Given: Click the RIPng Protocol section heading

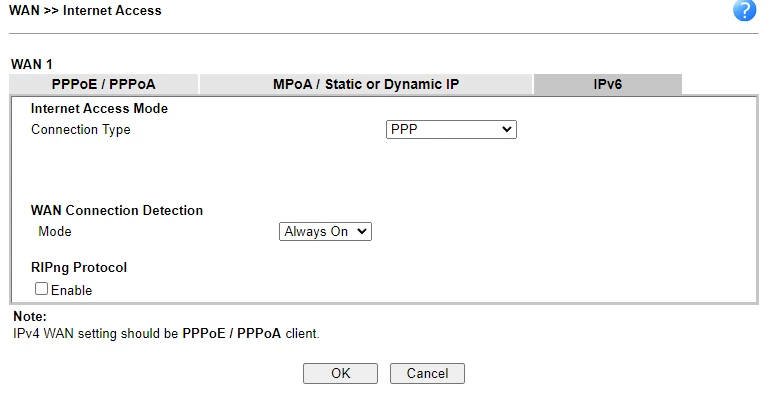Looking at the screenshot, I should (x=79, y=267).
